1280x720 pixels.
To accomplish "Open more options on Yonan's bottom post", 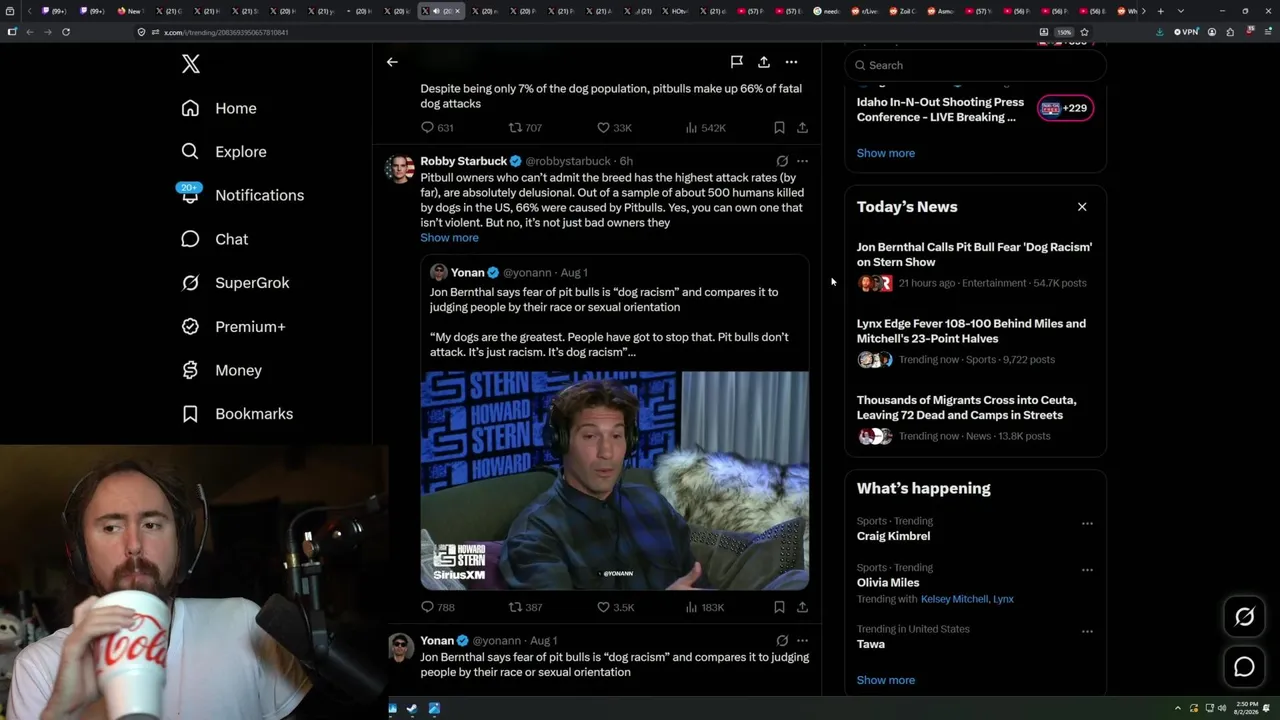I will coord(802,640).
